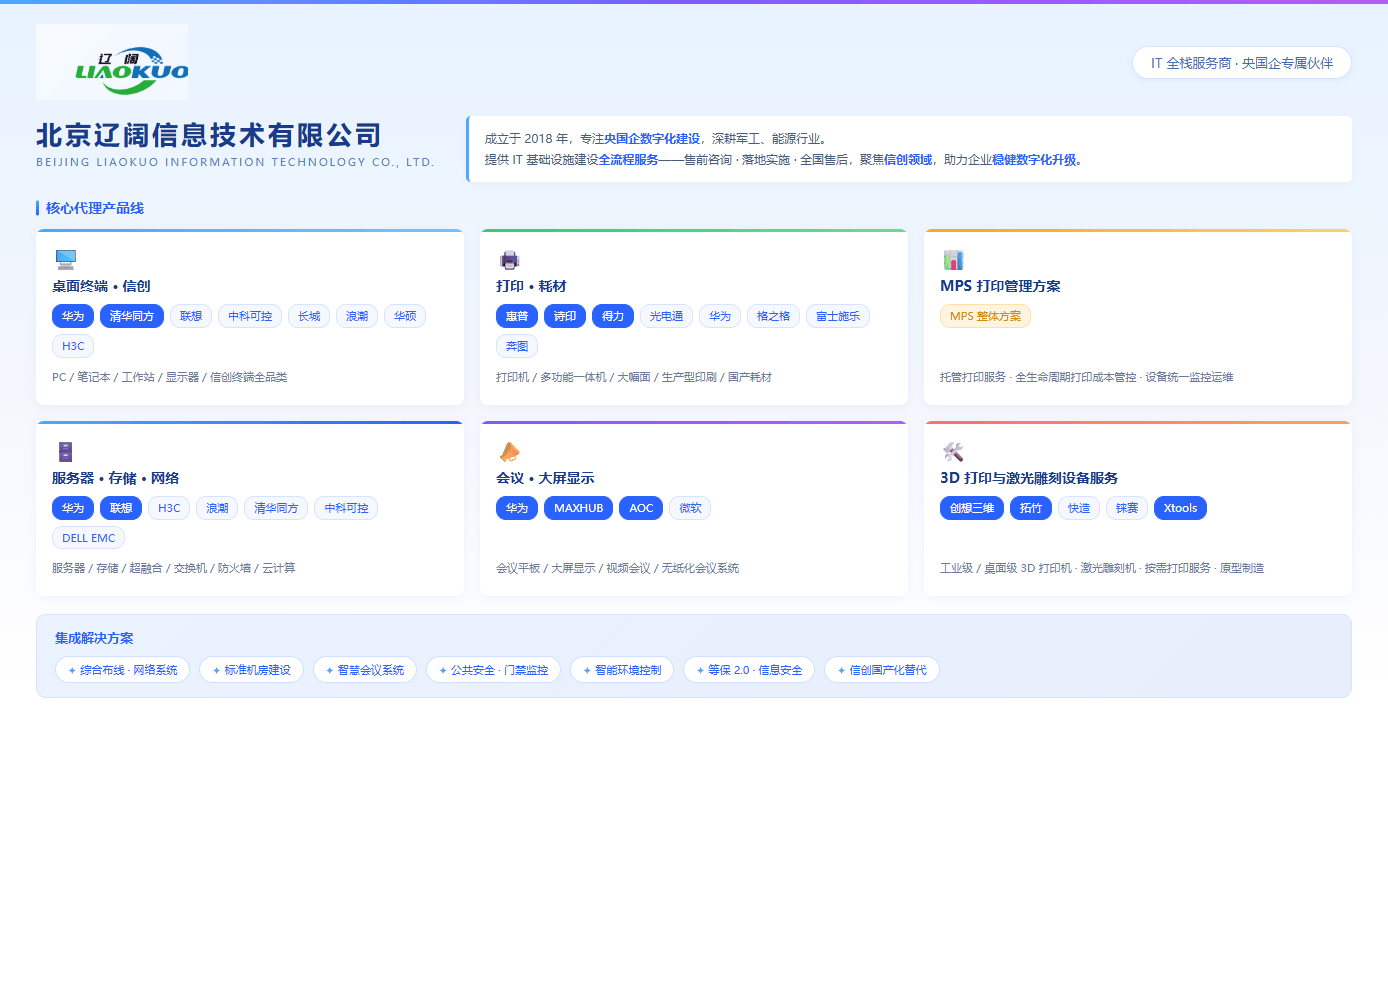Click the 光电通 brand tag
Image resolution: width=1388 pixels, height=991 pixels.
(x=666, y=316)
